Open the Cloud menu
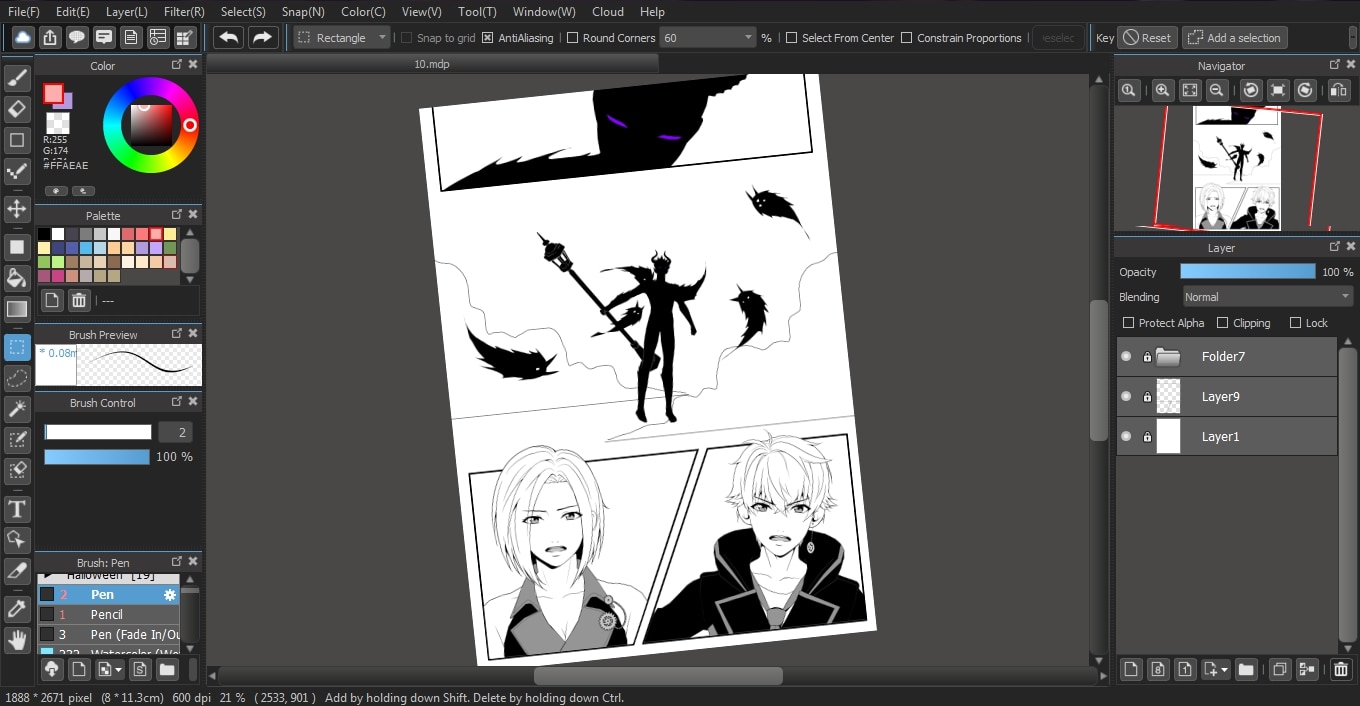Screen dimensions: 1360x706 [x=608, y=12]
